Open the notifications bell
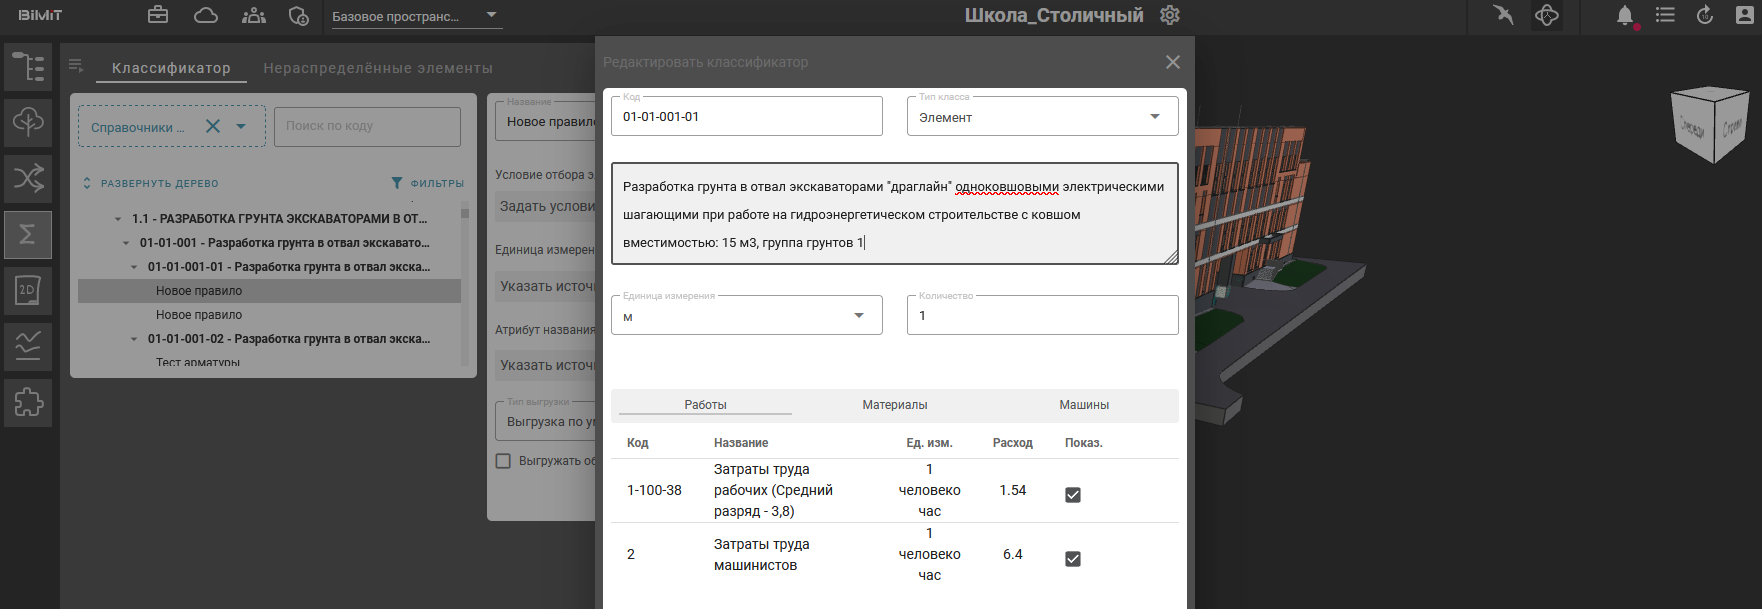The width and height of the screenshot is (1762, 609). (1625, 15)
